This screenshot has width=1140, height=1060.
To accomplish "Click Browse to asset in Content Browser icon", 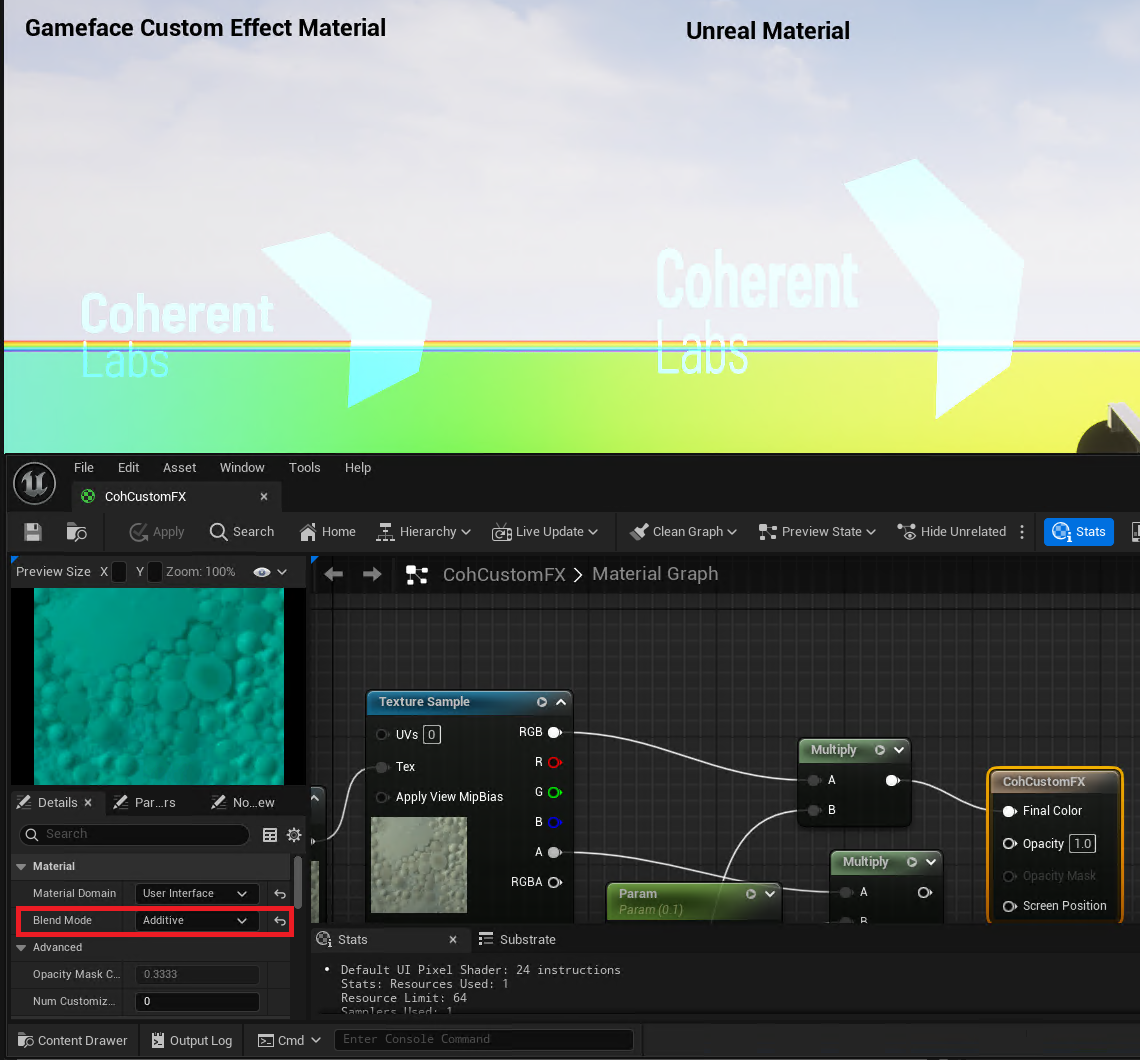I will pos(77,532).
